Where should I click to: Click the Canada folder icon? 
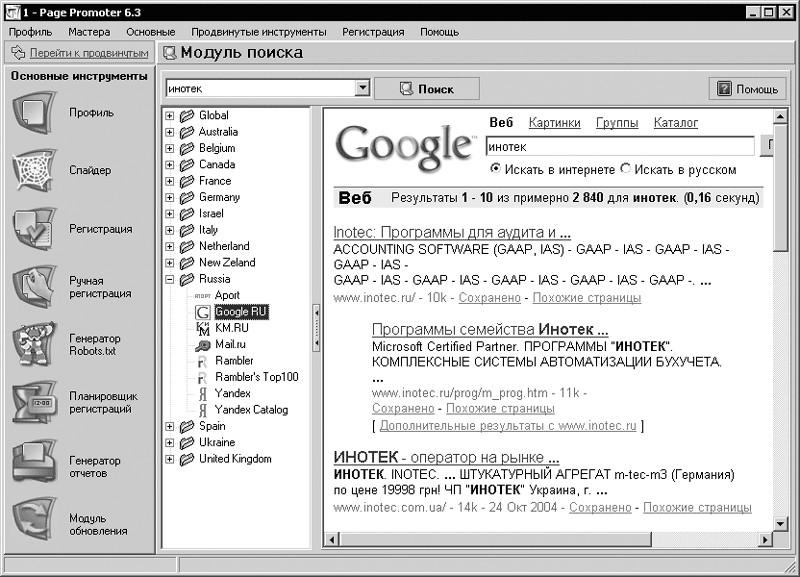coord(187,165)
